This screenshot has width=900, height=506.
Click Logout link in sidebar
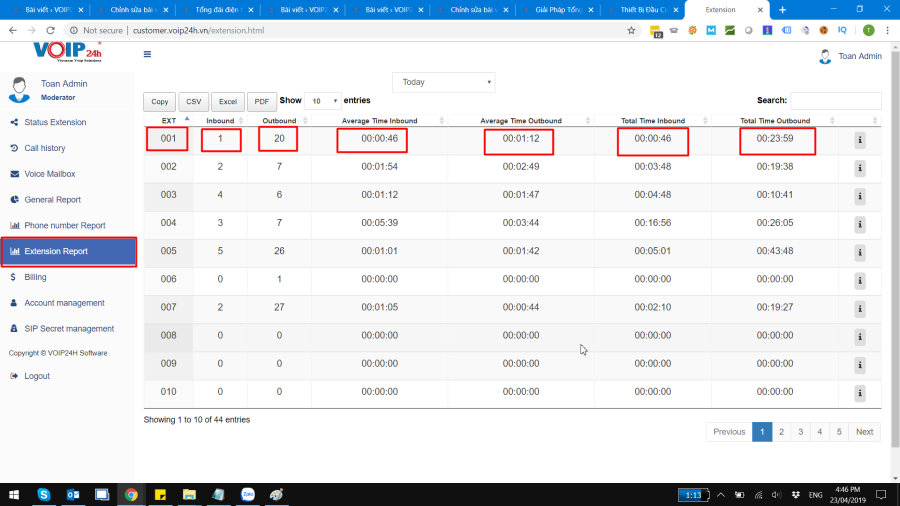click(x=37, y=376)
